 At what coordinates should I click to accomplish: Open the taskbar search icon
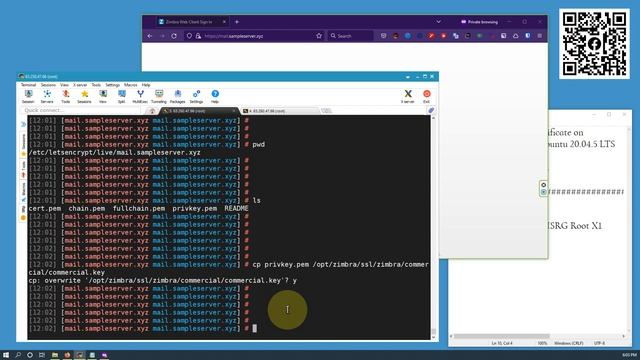coord(18,355)
